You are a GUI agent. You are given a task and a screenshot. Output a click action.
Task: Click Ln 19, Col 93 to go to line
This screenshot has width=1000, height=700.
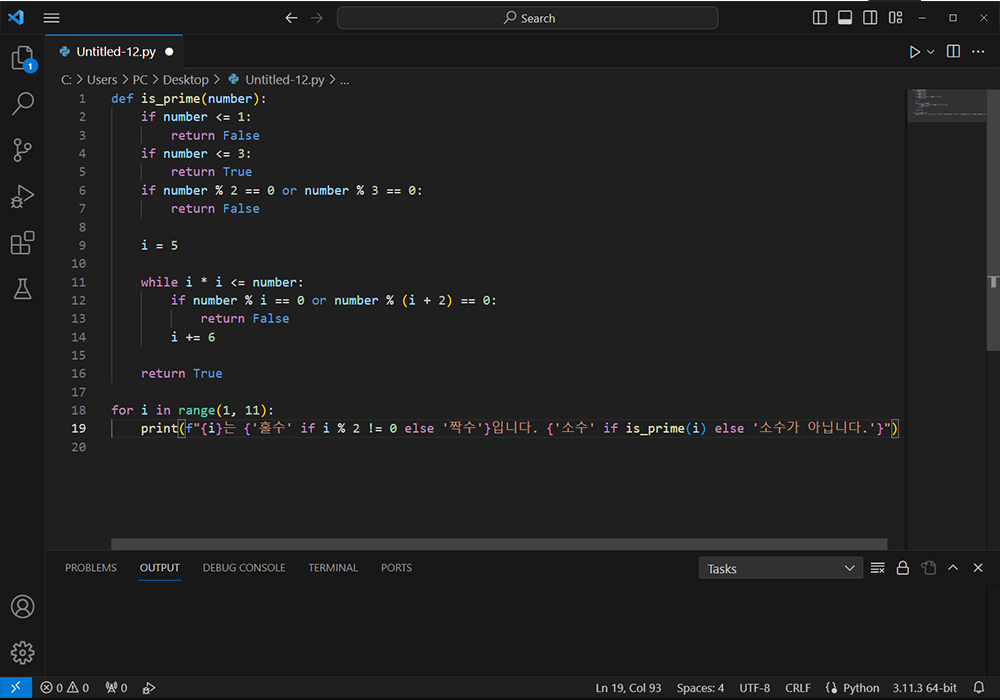[x=628, y=688]
